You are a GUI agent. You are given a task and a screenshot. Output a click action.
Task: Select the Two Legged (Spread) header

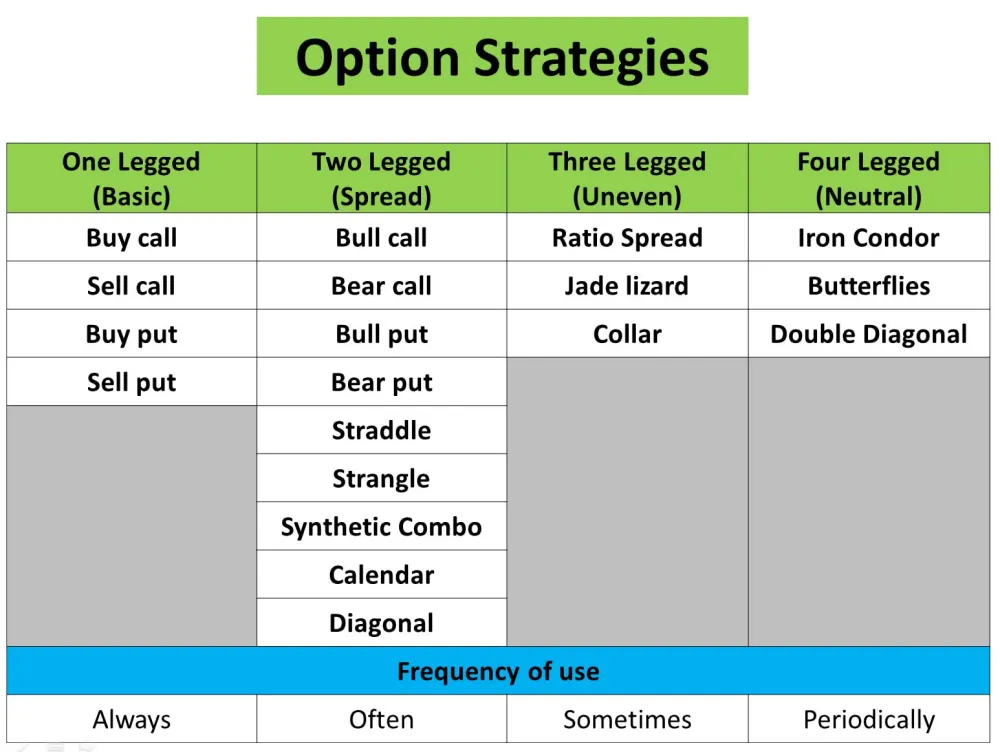click(x=381, y=178)
